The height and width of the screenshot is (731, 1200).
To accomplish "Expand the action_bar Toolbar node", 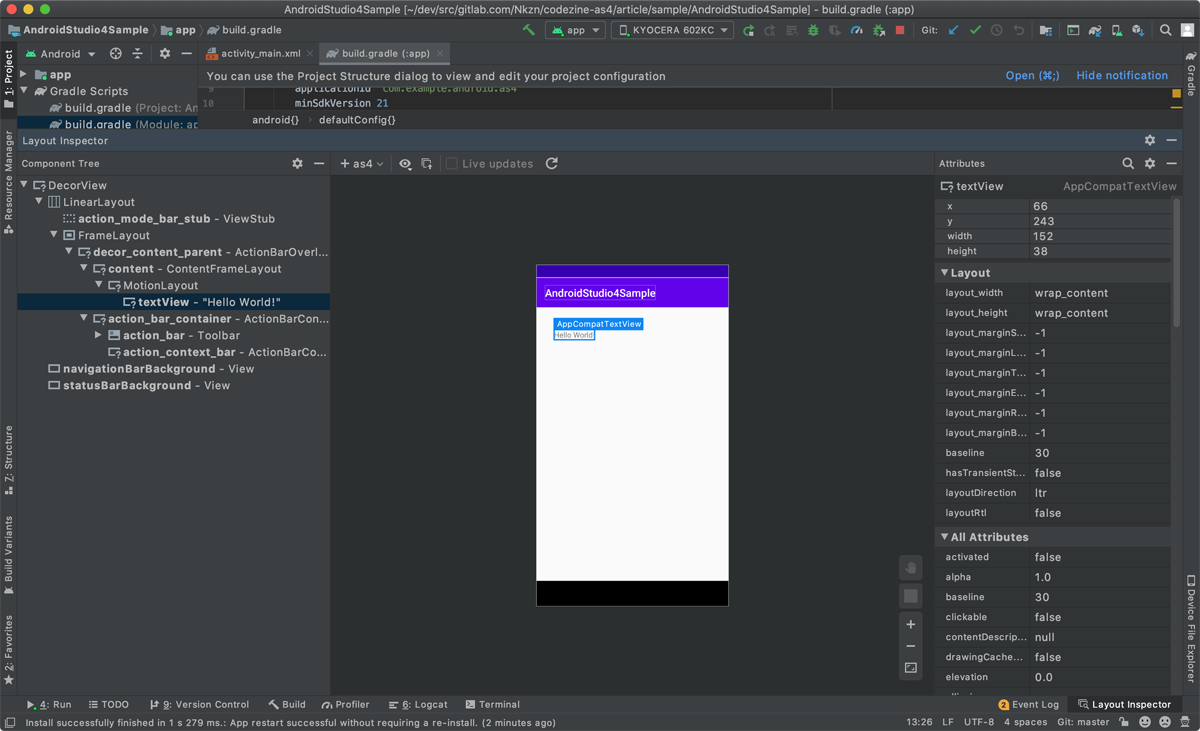I will coord(98,335).
